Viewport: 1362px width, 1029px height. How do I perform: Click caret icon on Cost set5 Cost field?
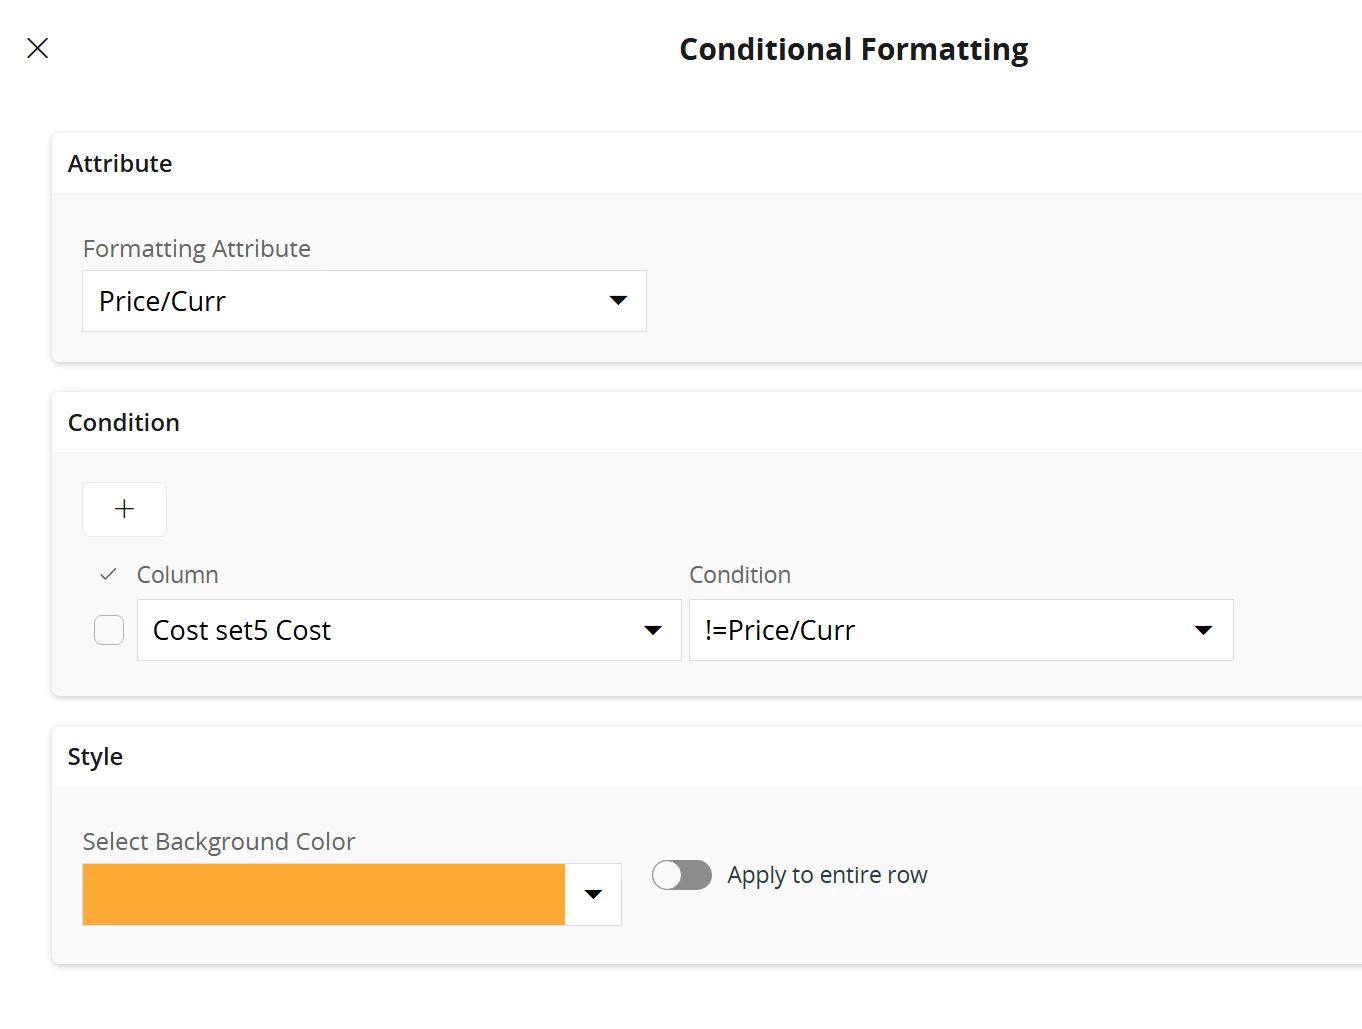click(653, 630)
